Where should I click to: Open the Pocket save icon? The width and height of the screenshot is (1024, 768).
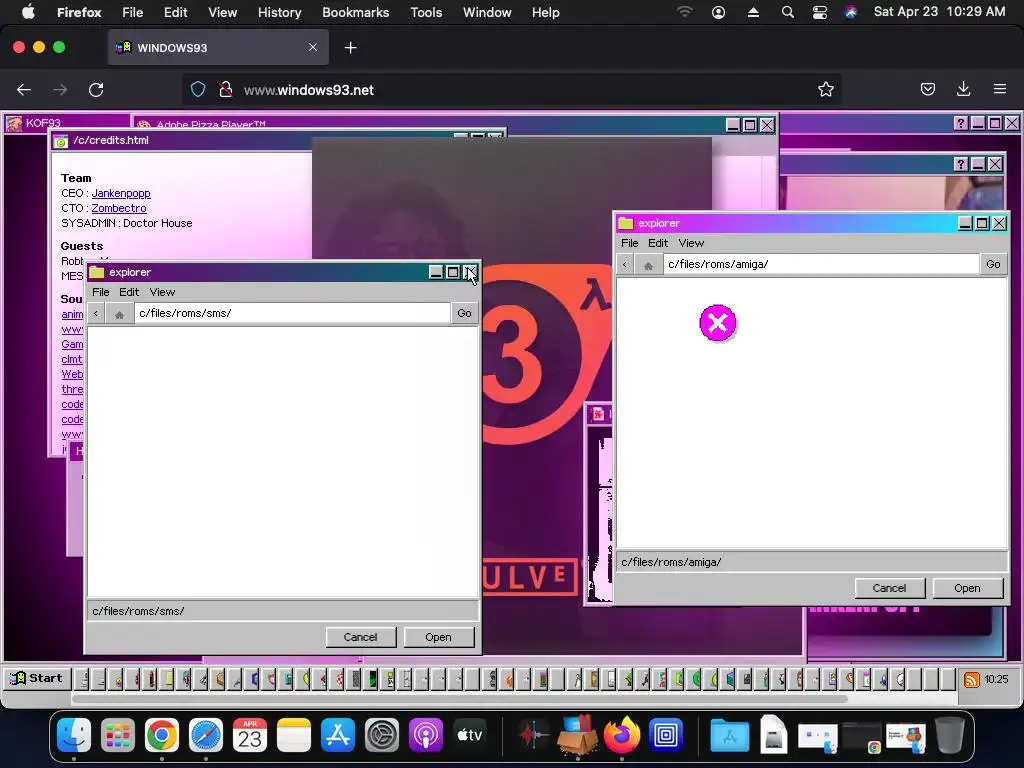927,89
